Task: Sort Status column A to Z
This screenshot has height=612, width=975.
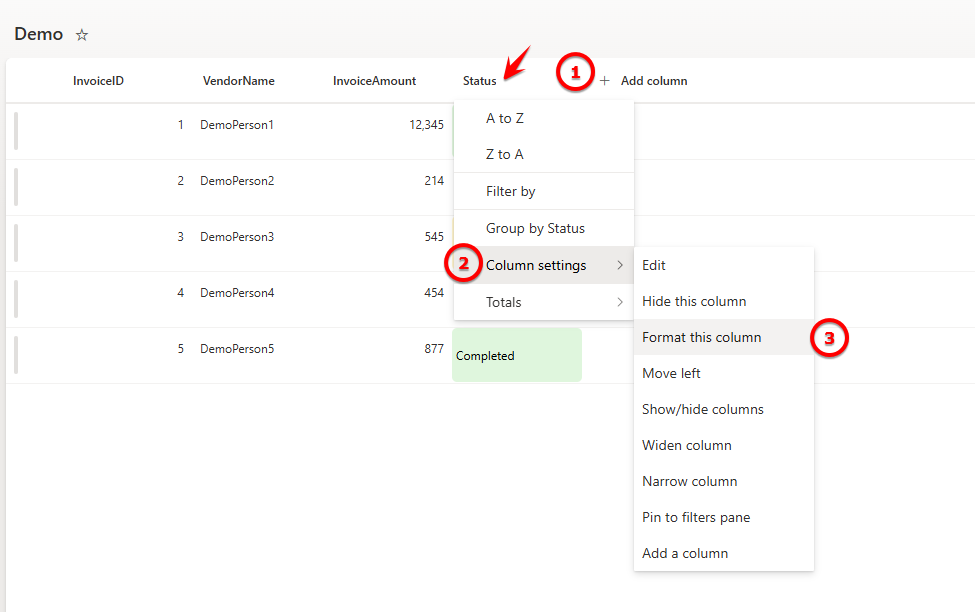Action: [x=505, y=118]
